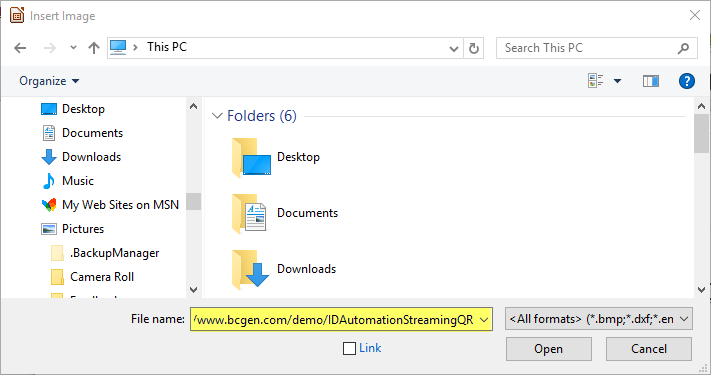Click the Desktop monitor icon in sidebar
The width and height of the screenshot is (711, 375).
(x=49, y=109)
